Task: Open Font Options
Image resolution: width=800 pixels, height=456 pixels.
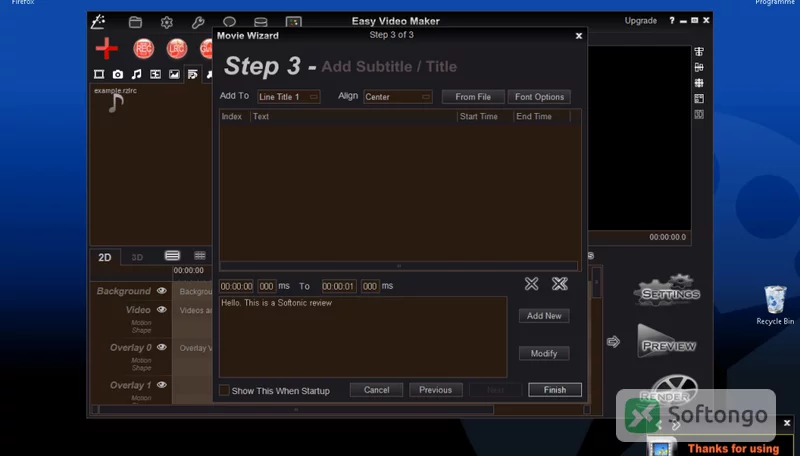Action: [x=539, y=97]
